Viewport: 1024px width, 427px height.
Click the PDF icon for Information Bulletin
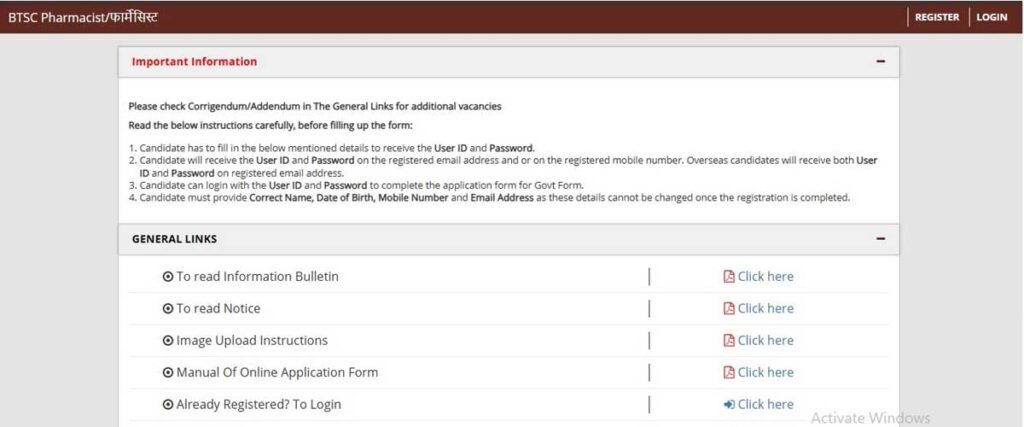[x=729, y=277]
